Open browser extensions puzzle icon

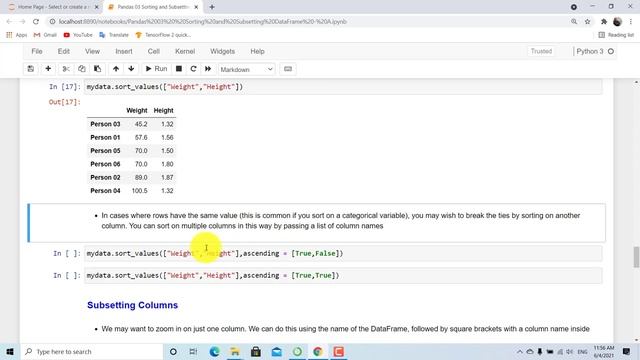pos(604,22)
